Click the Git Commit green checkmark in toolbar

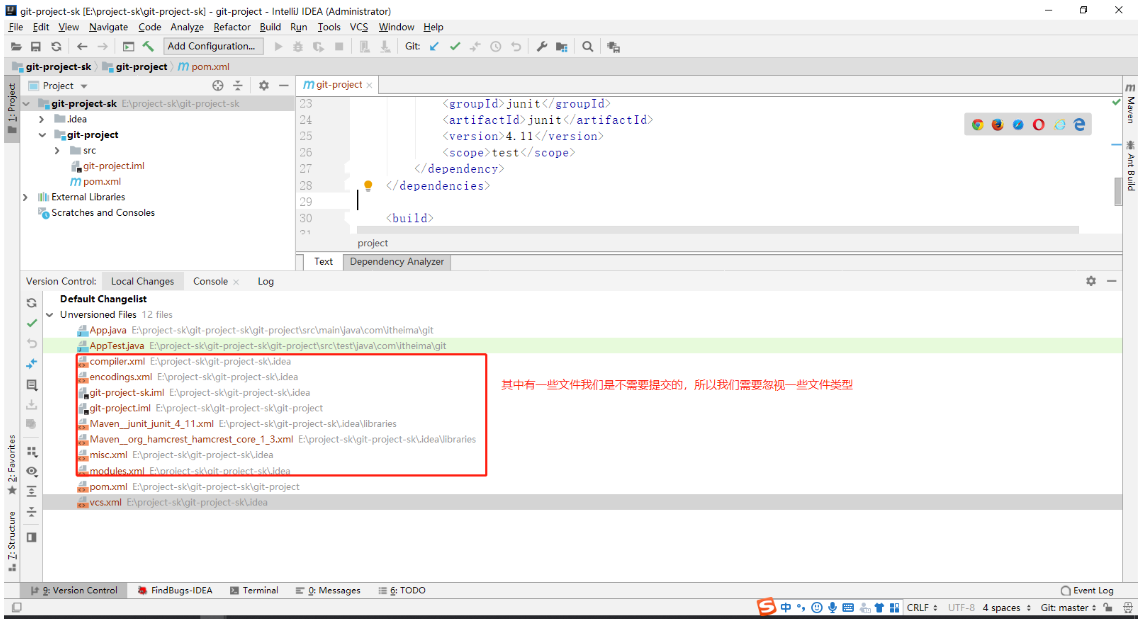coord(455,46)
